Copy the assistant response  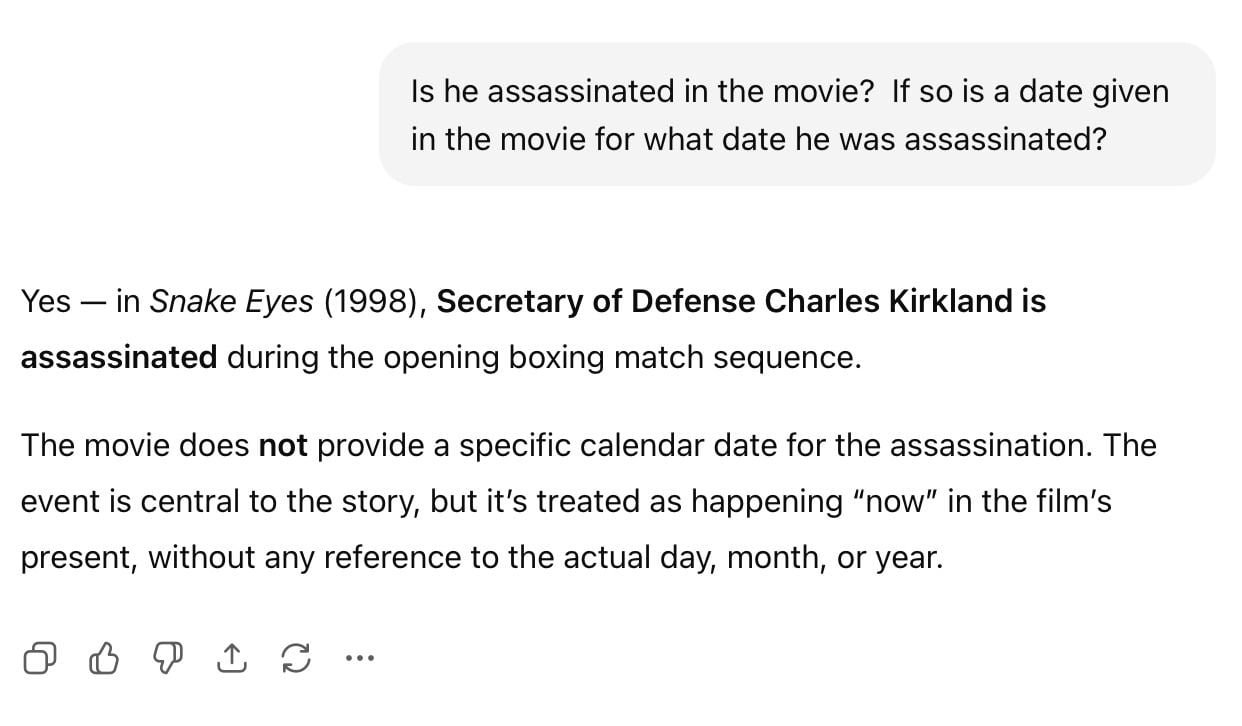pos(40,658)
